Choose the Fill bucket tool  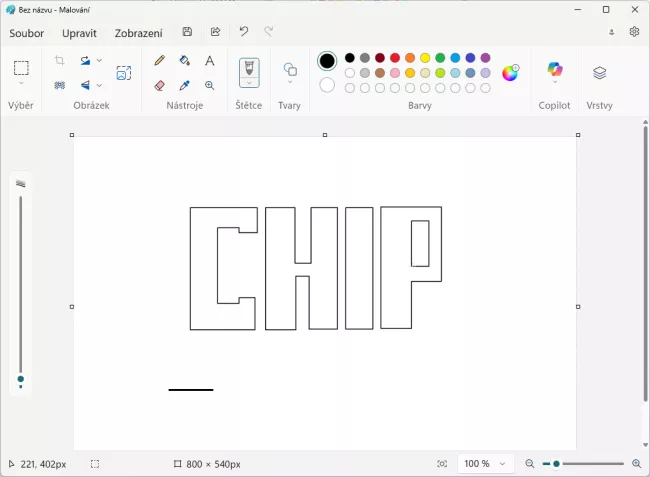[184, 61]
